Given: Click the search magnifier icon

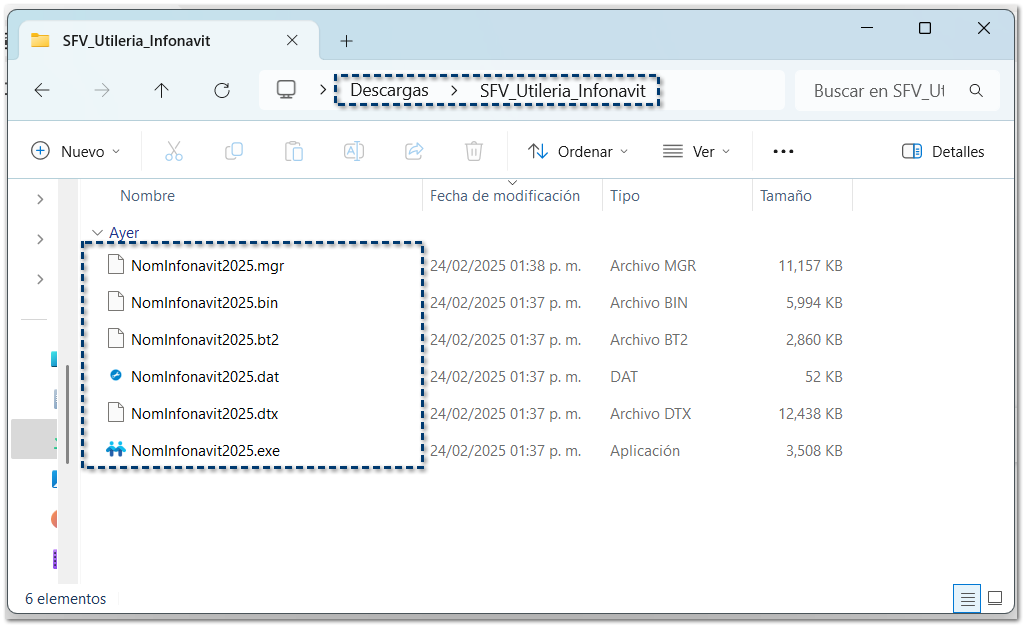Looking at the screenshot, I should (976, 91).
